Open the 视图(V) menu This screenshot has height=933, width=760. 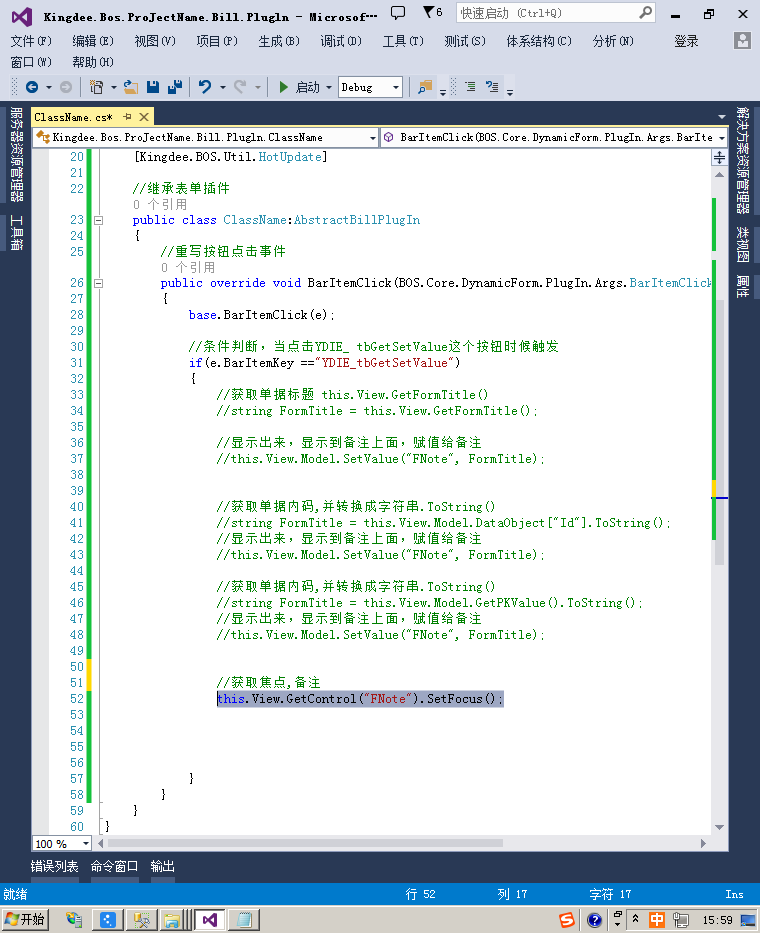pyautogui.click(x=155, y=41)
